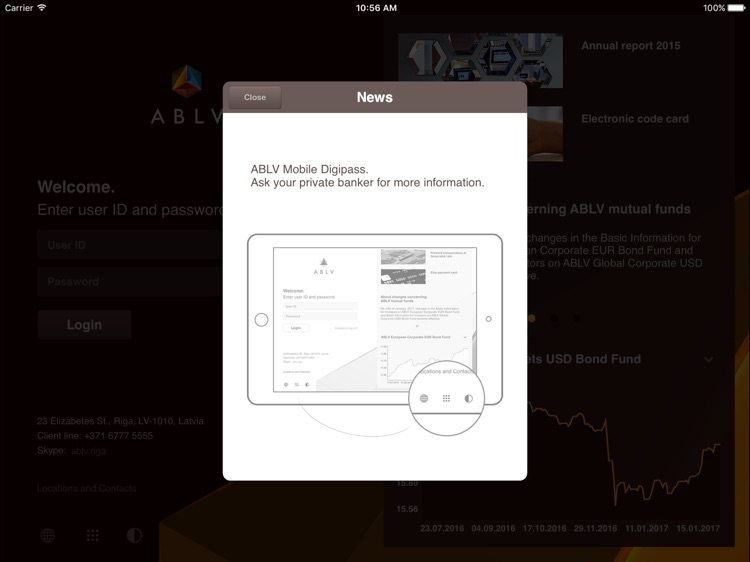This screenshot has height=562, width=750.
Task: Focus the Password field
Action: click(130, 282)
